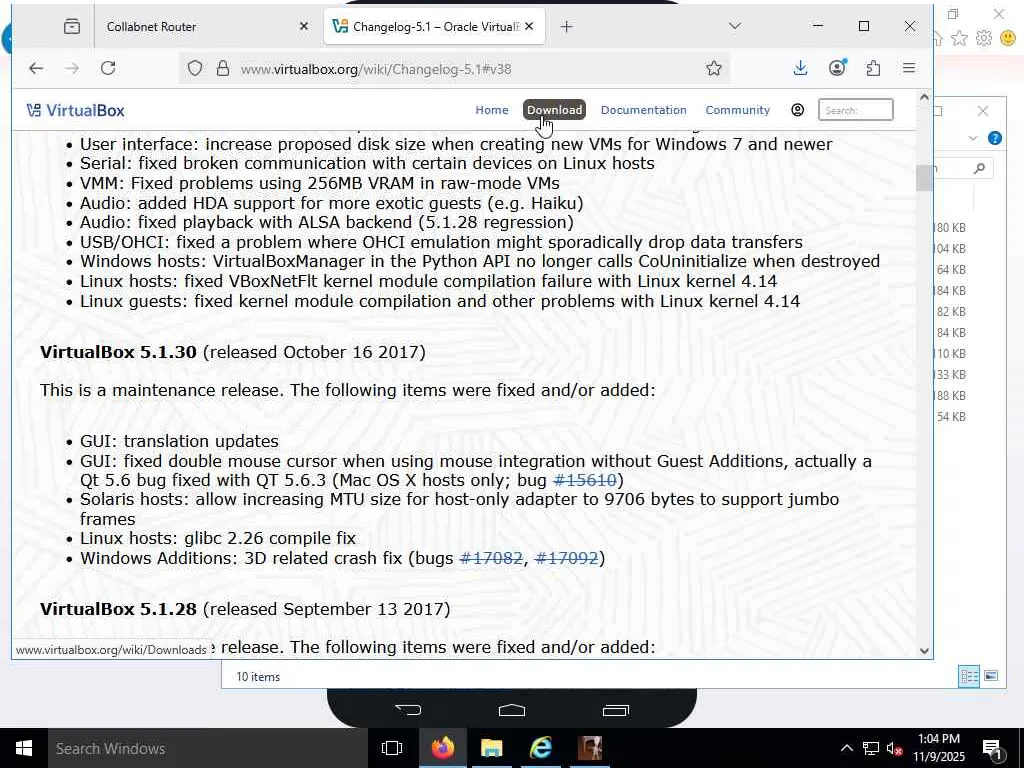Switch to large icons view in the file window
This screenshot has width=1024, height=768.
click(x=991, y=676)
